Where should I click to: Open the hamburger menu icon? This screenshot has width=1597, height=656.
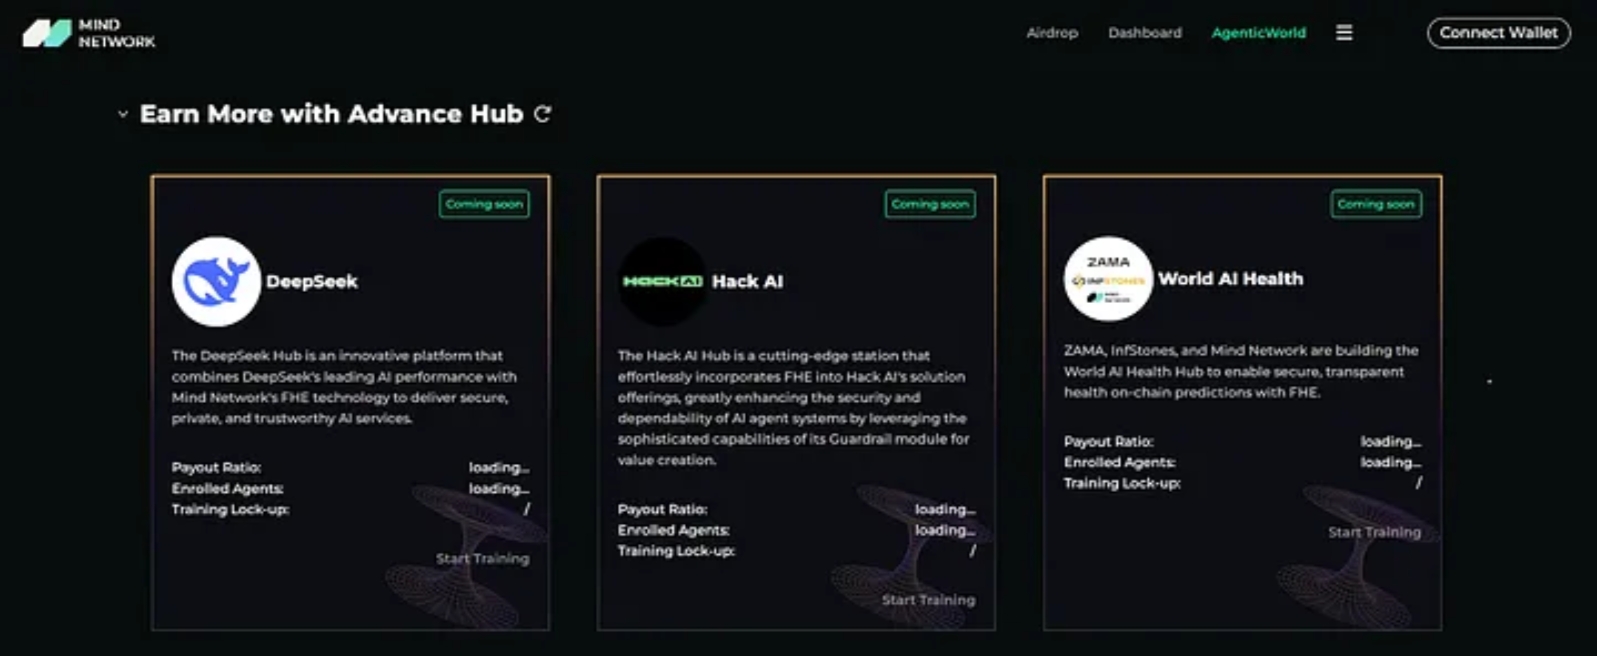(1344, 33)
